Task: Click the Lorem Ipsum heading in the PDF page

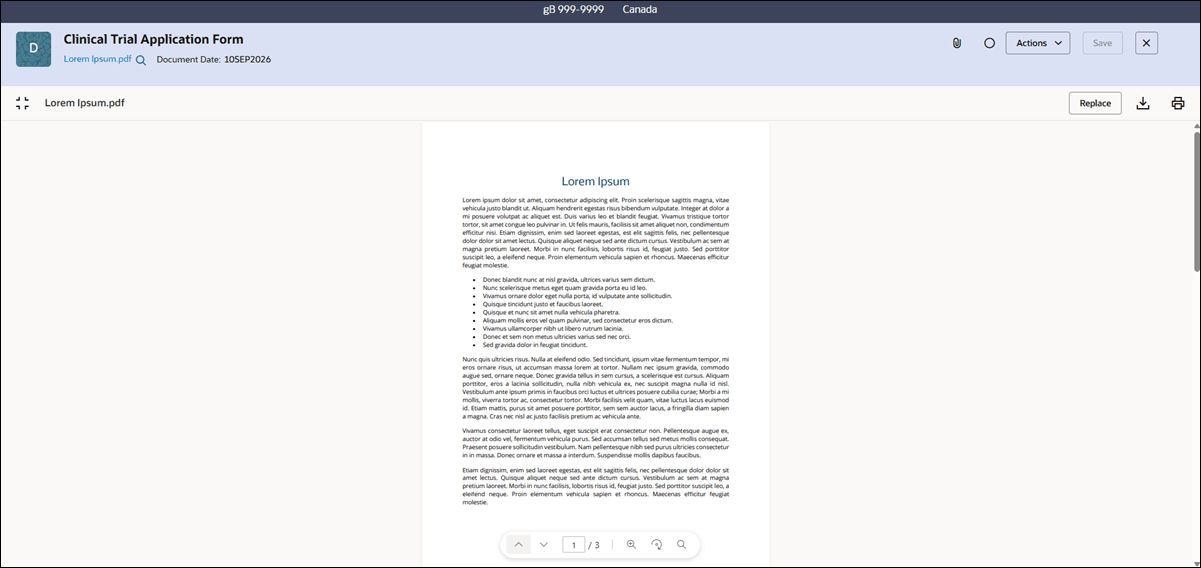Action: click(596, 181)
